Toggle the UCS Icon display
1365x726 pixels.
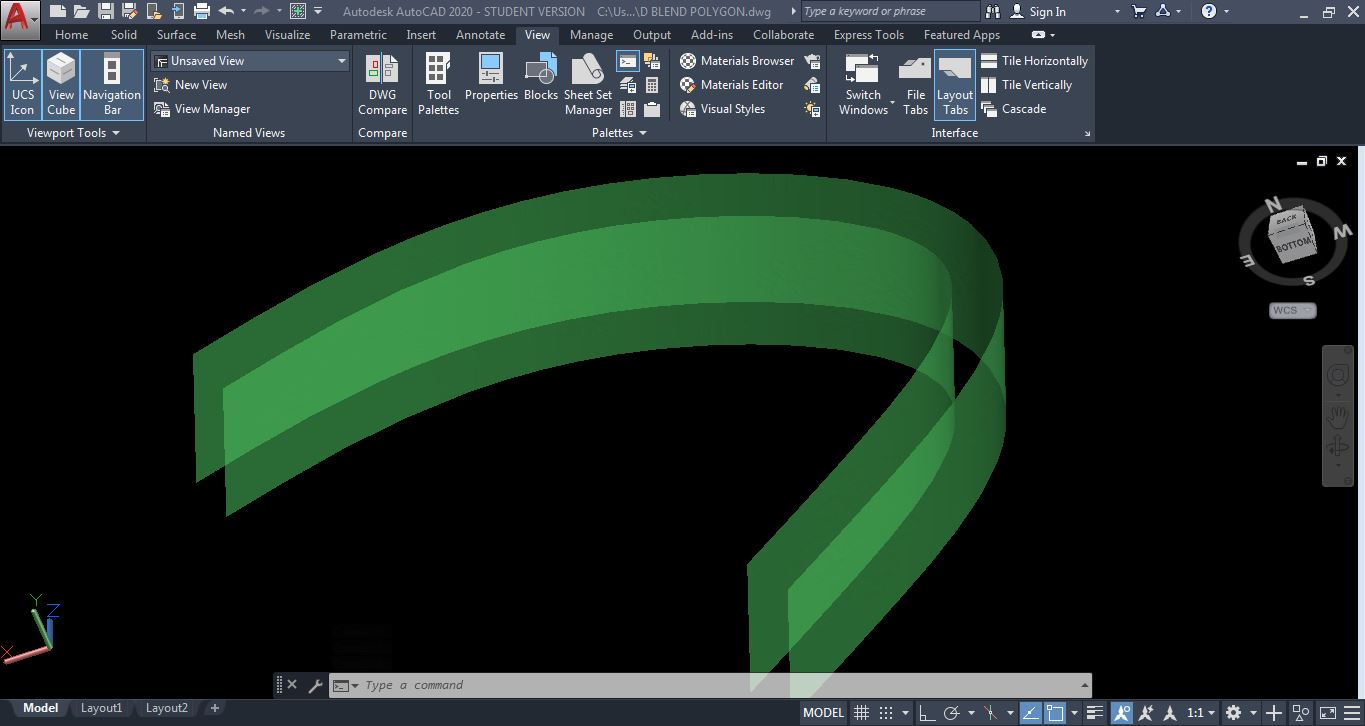(22, 85)
